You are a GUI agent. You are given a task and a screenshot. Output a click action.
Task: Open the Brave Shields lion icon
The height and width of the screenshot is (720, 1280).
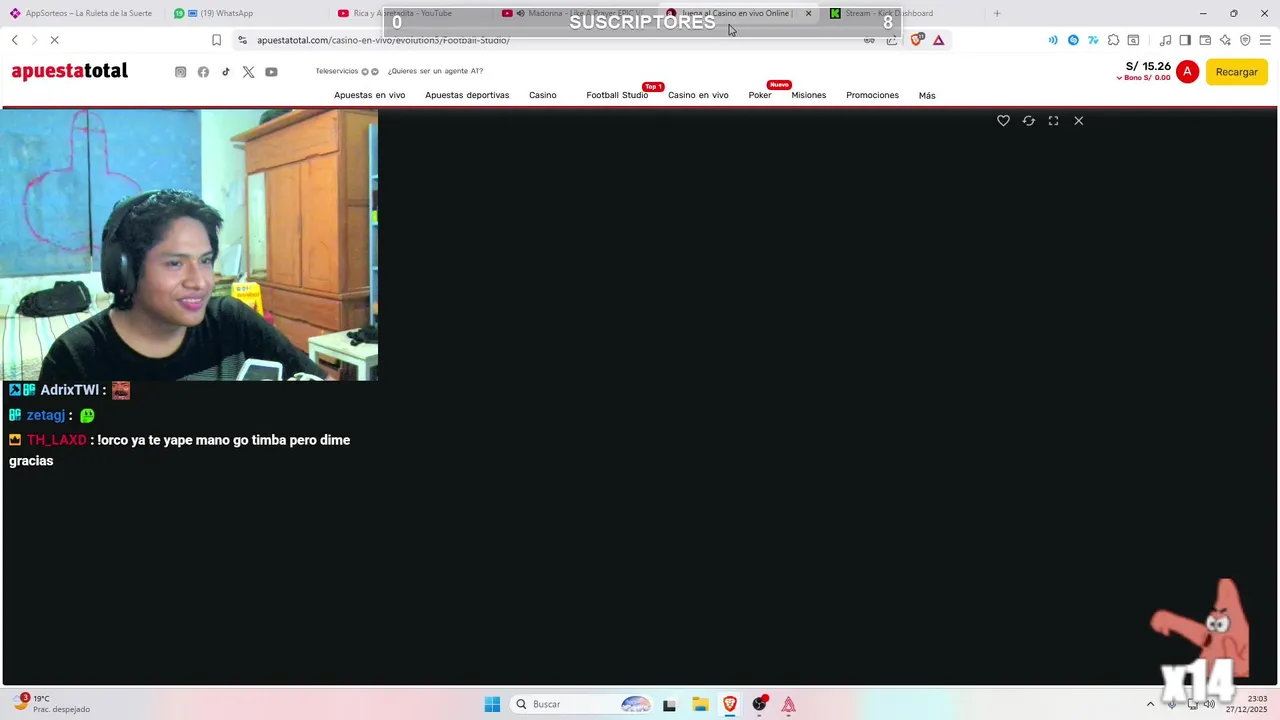click(x=916, y=40)
